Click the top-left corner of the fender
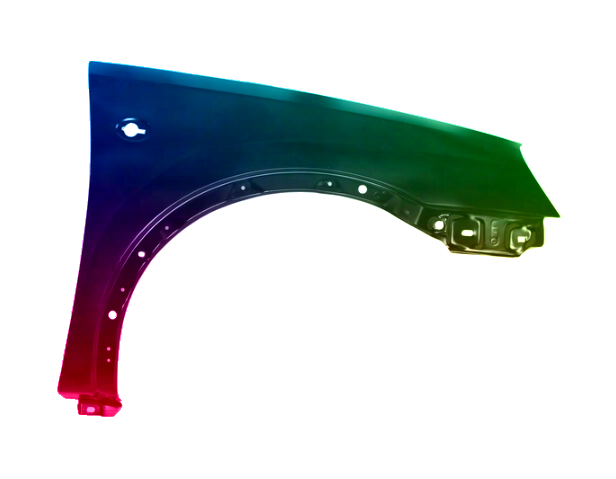The image size is (616, 479). [x=88, y=62]
